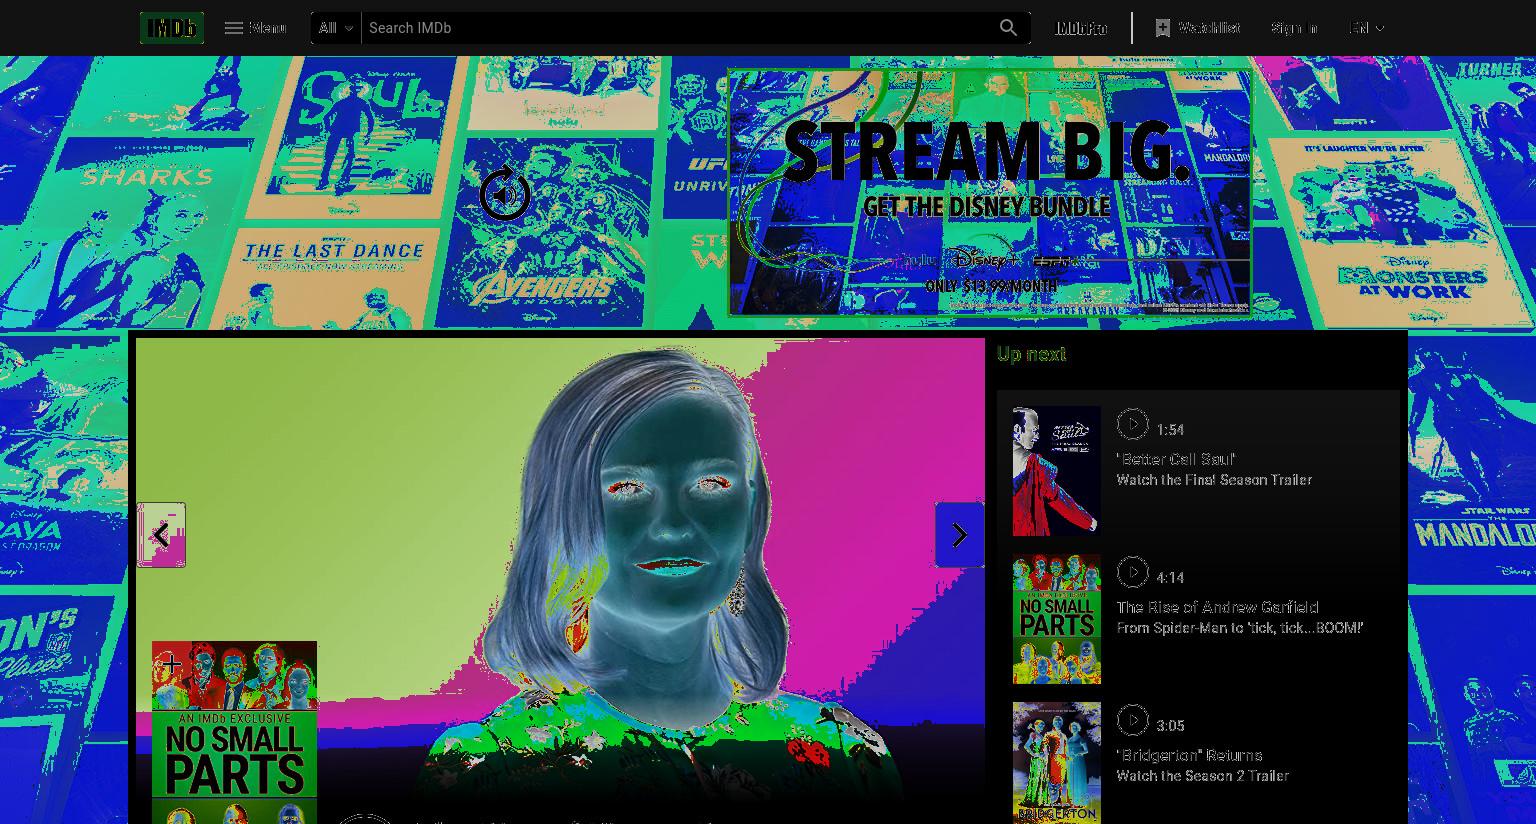The width and height of the screenshot is (1536, 824).
Task: Open 'The Rise of Andrew Garfield' title
Action: [1217, 607]
